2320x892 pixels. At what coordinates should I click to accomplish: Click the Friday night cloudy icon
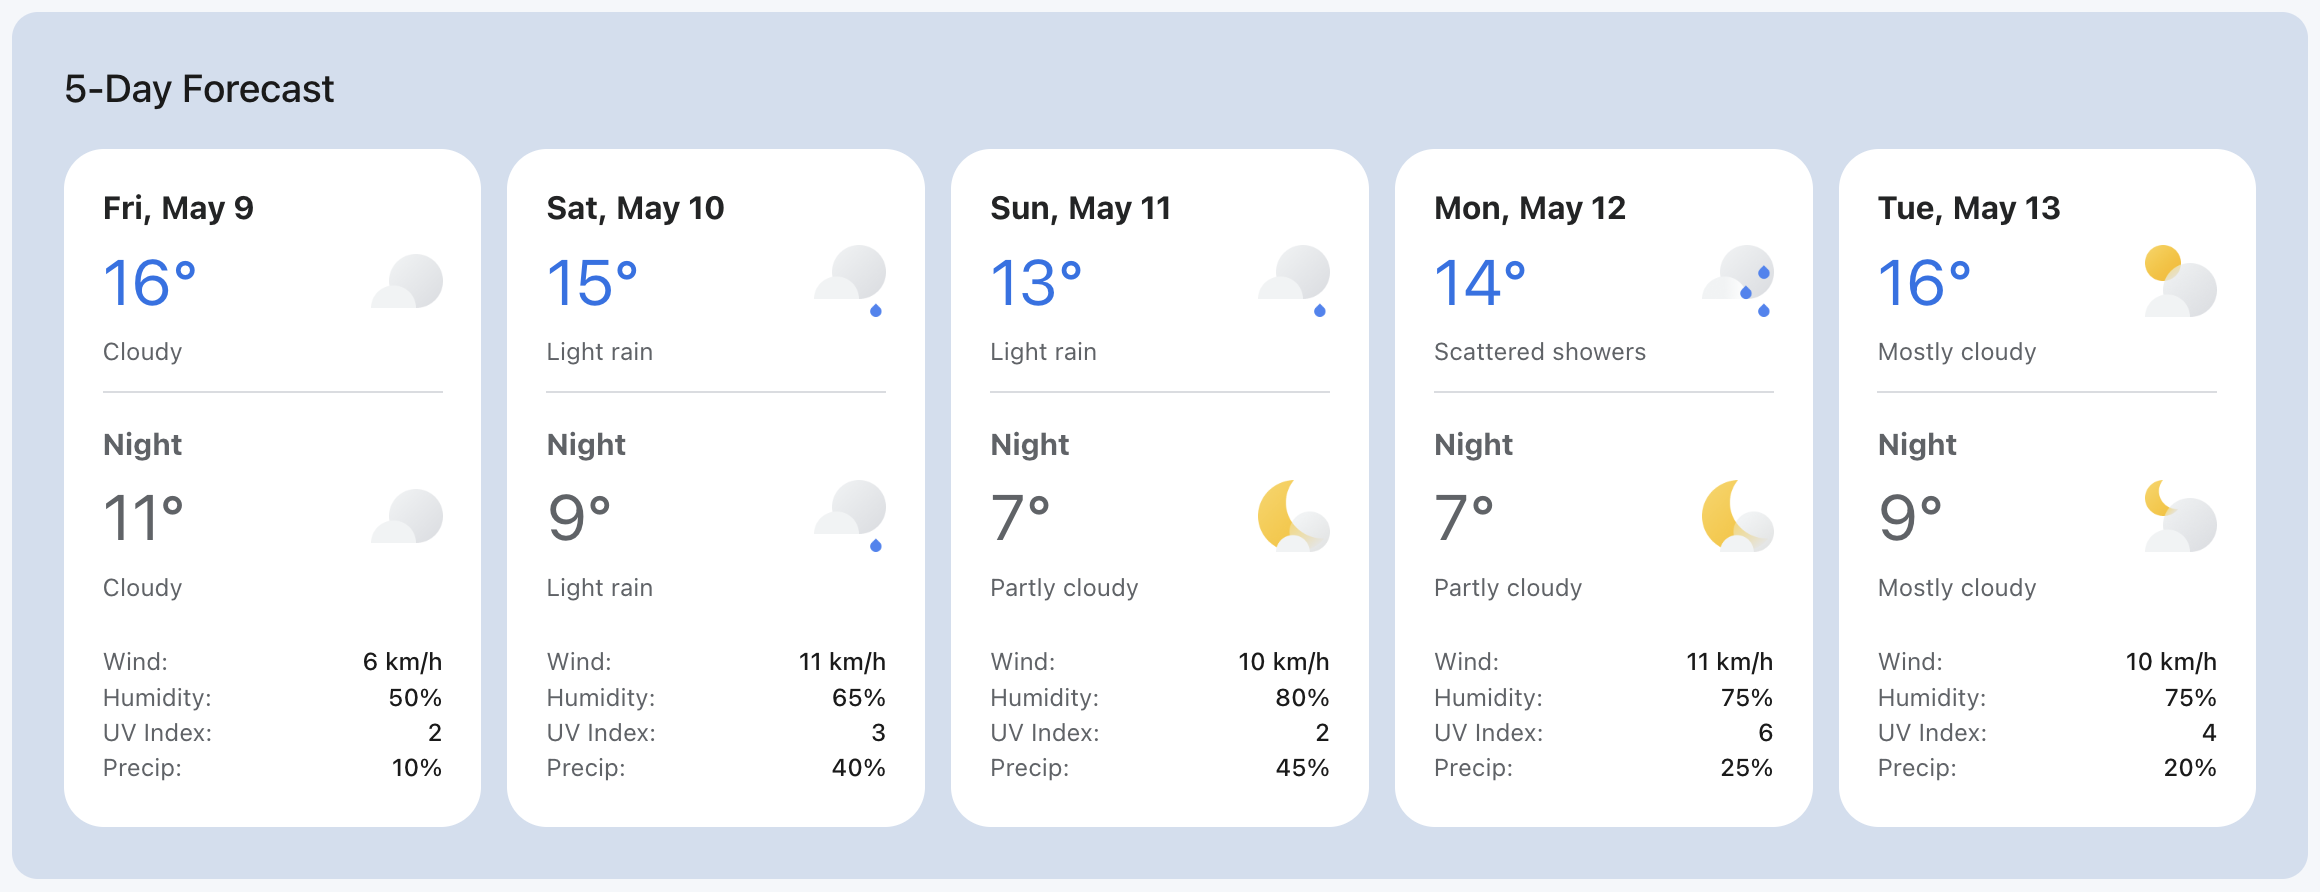[x=407, y=516]
